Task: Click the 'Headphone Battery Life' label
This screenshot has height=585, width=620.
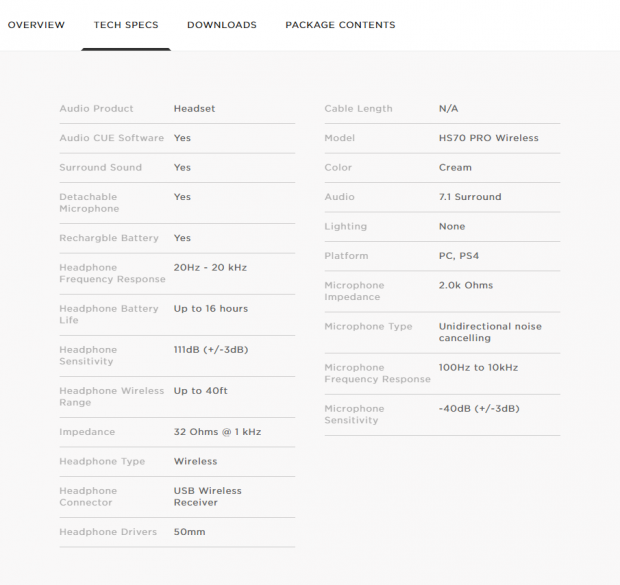Action: pyautogui.click(x=109, y=314)
